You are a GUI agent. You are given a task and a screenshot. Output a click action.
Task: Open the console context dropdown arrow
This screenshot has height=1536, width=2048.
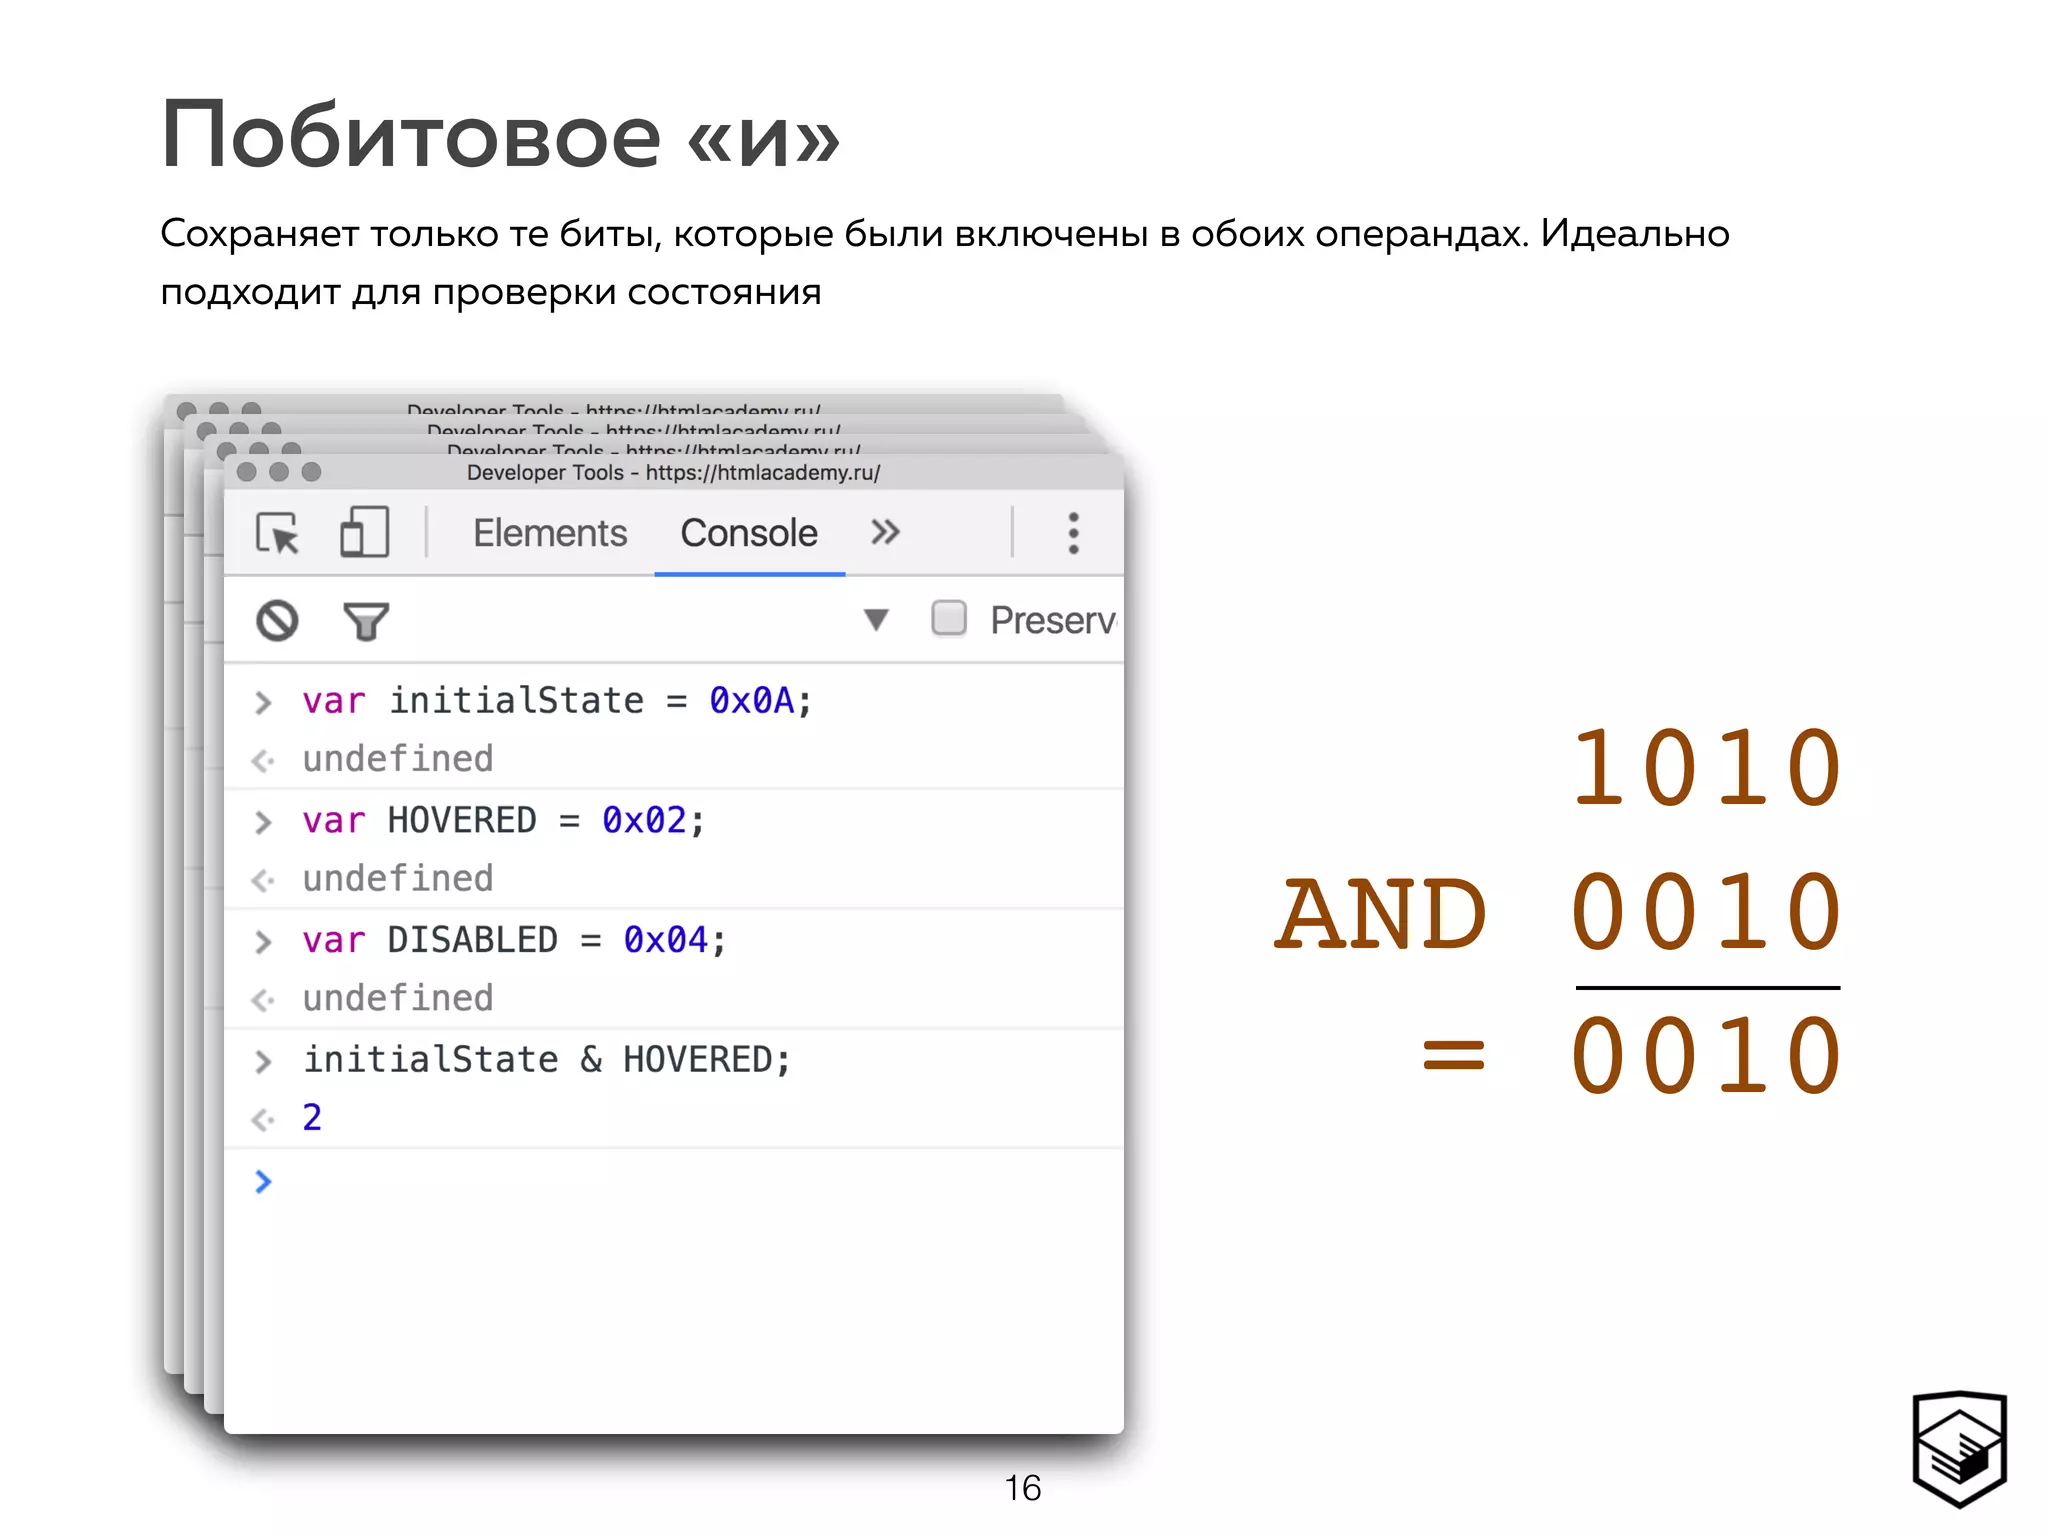tap(876, 620)
